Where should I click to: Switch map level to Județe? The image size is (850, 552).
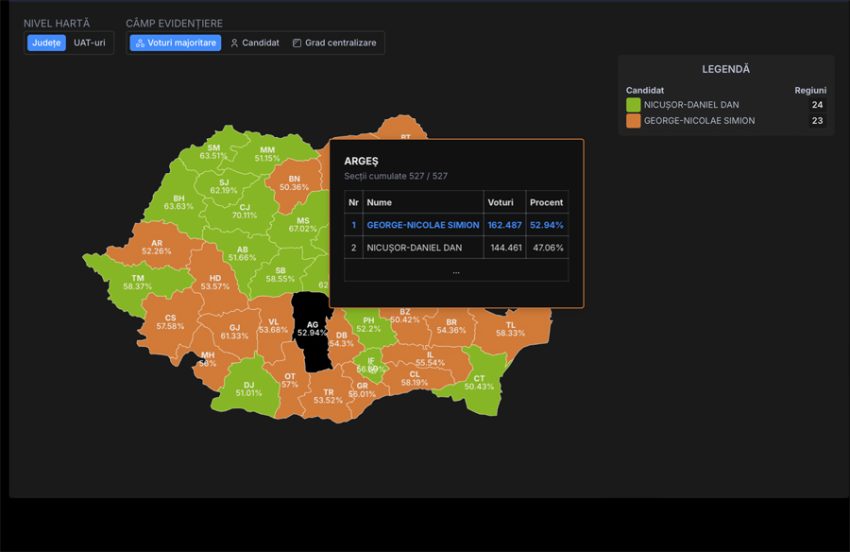[46, 43]
